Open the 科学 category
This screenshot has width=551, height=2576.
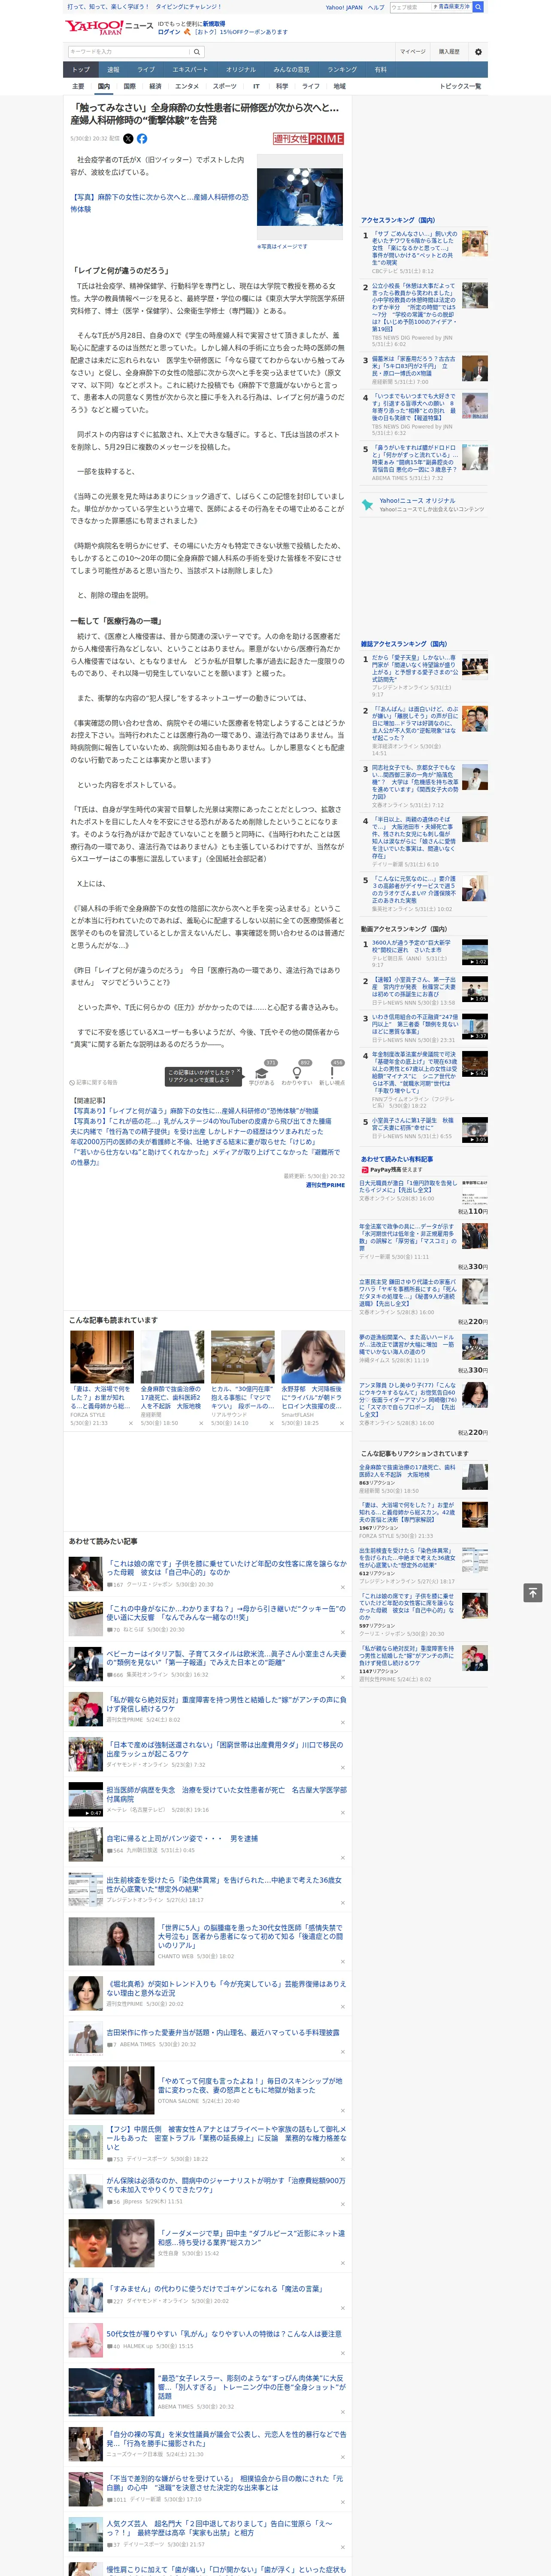pos(282,86)
